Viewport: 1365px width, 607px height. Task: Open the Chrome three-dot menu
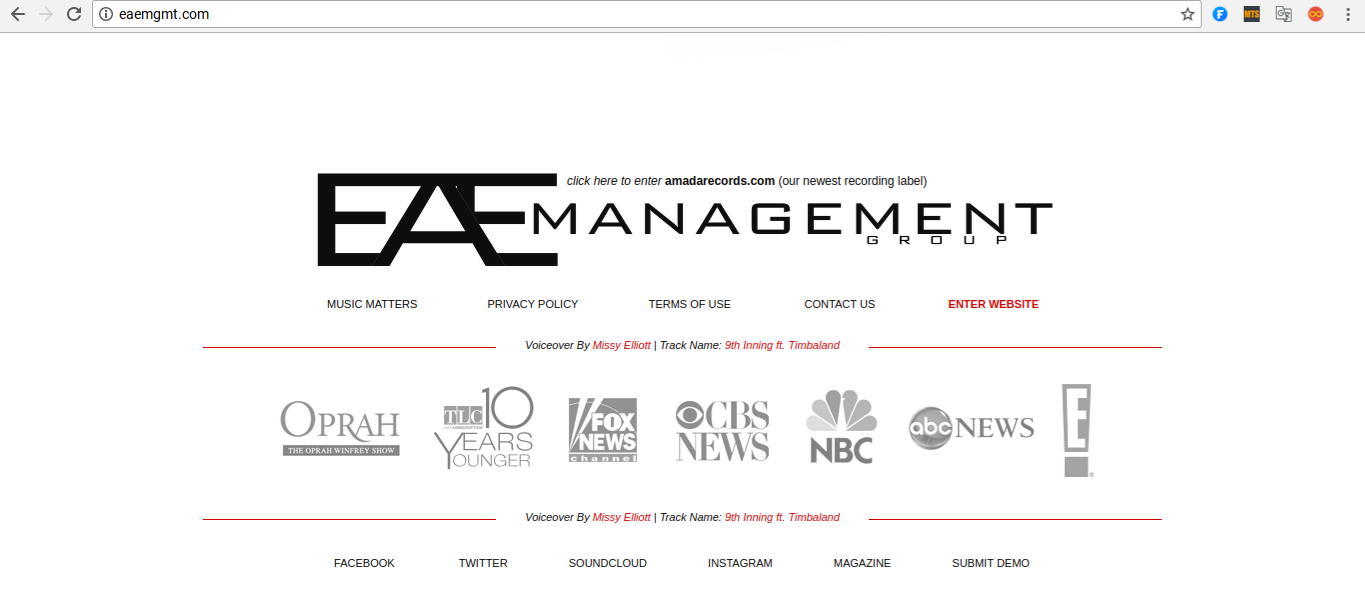(1347, 14)
